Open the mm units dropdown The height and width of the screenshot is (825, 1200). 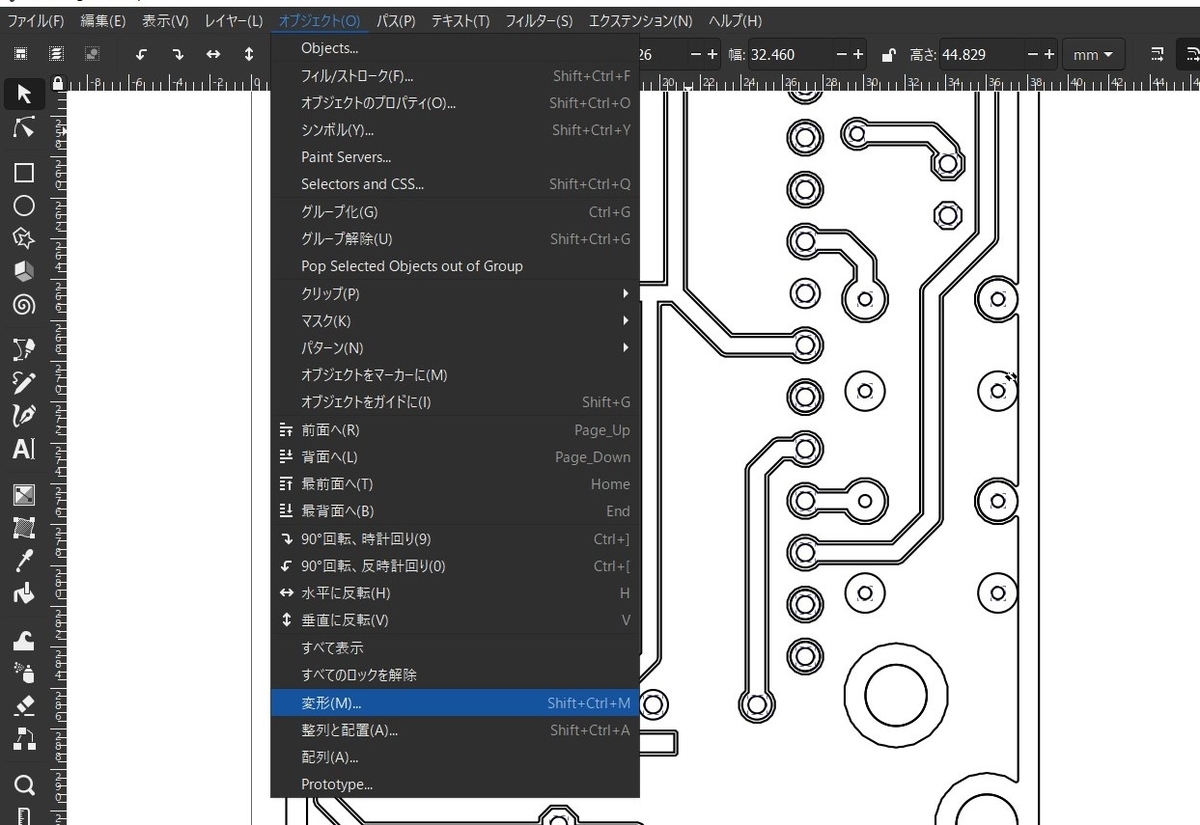point(1093,55)
